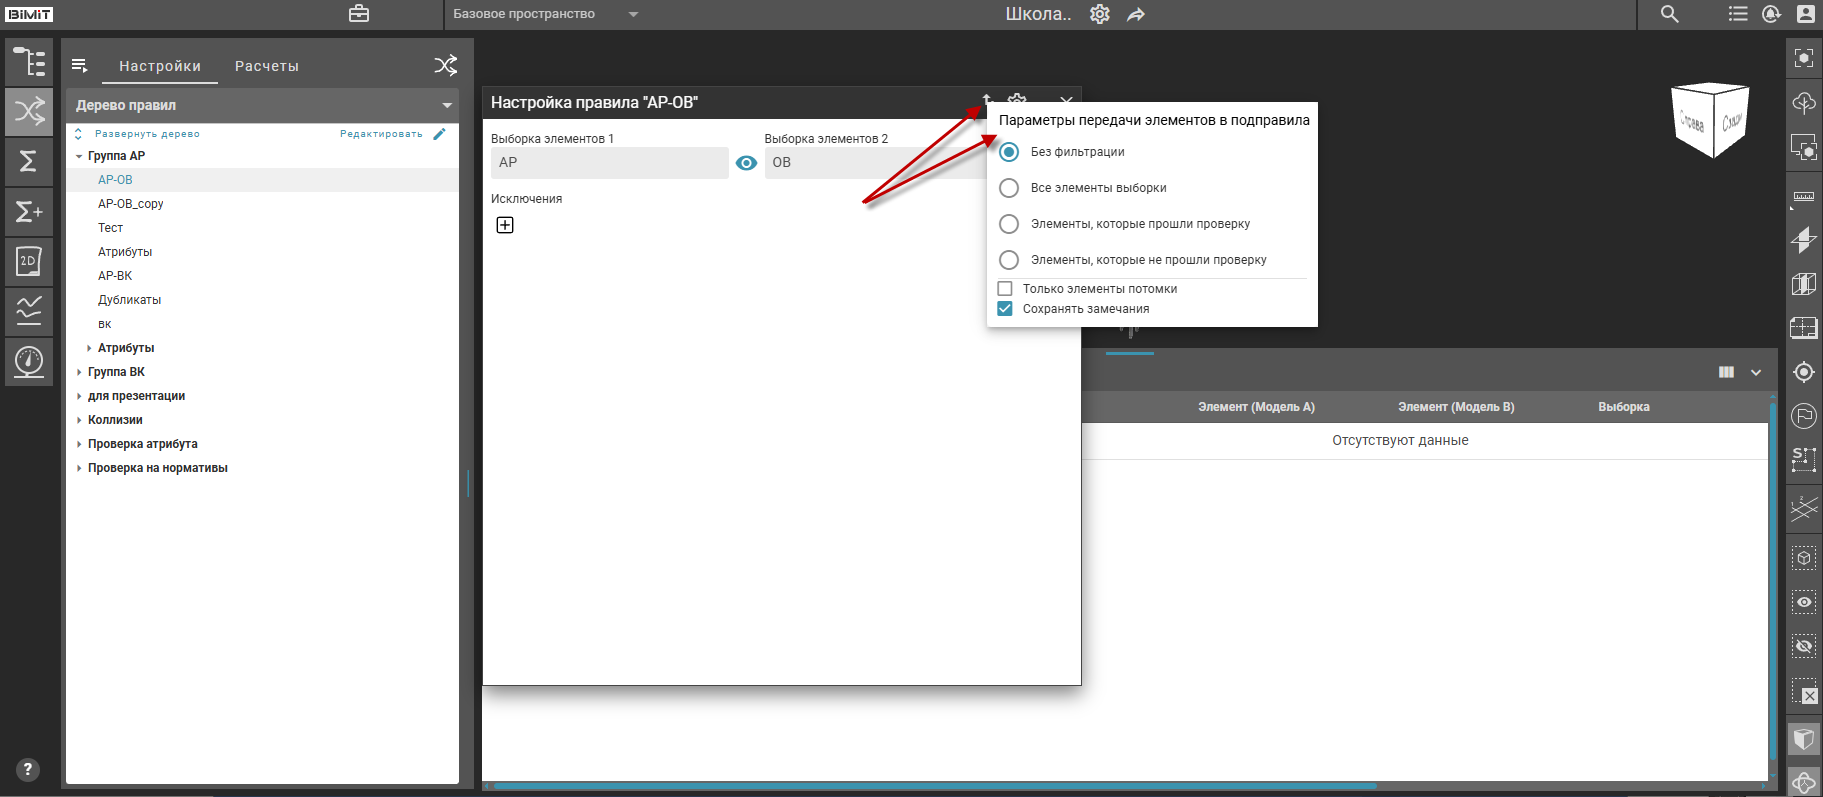1823x797 pixels.
Task: Add an exclusion with the plus icon
Action: (x=505, y=225)
